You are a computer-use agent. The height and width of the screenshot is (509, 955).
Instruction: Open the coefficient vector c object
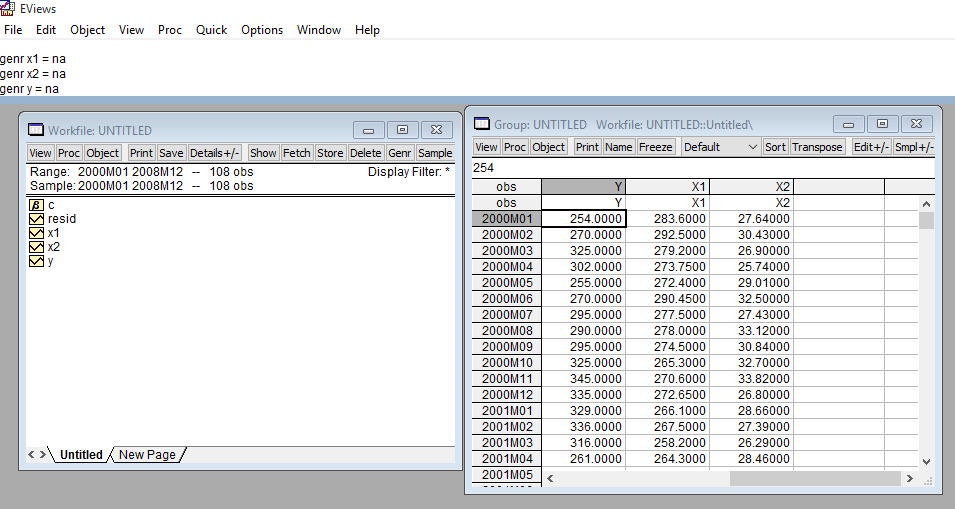38,205
